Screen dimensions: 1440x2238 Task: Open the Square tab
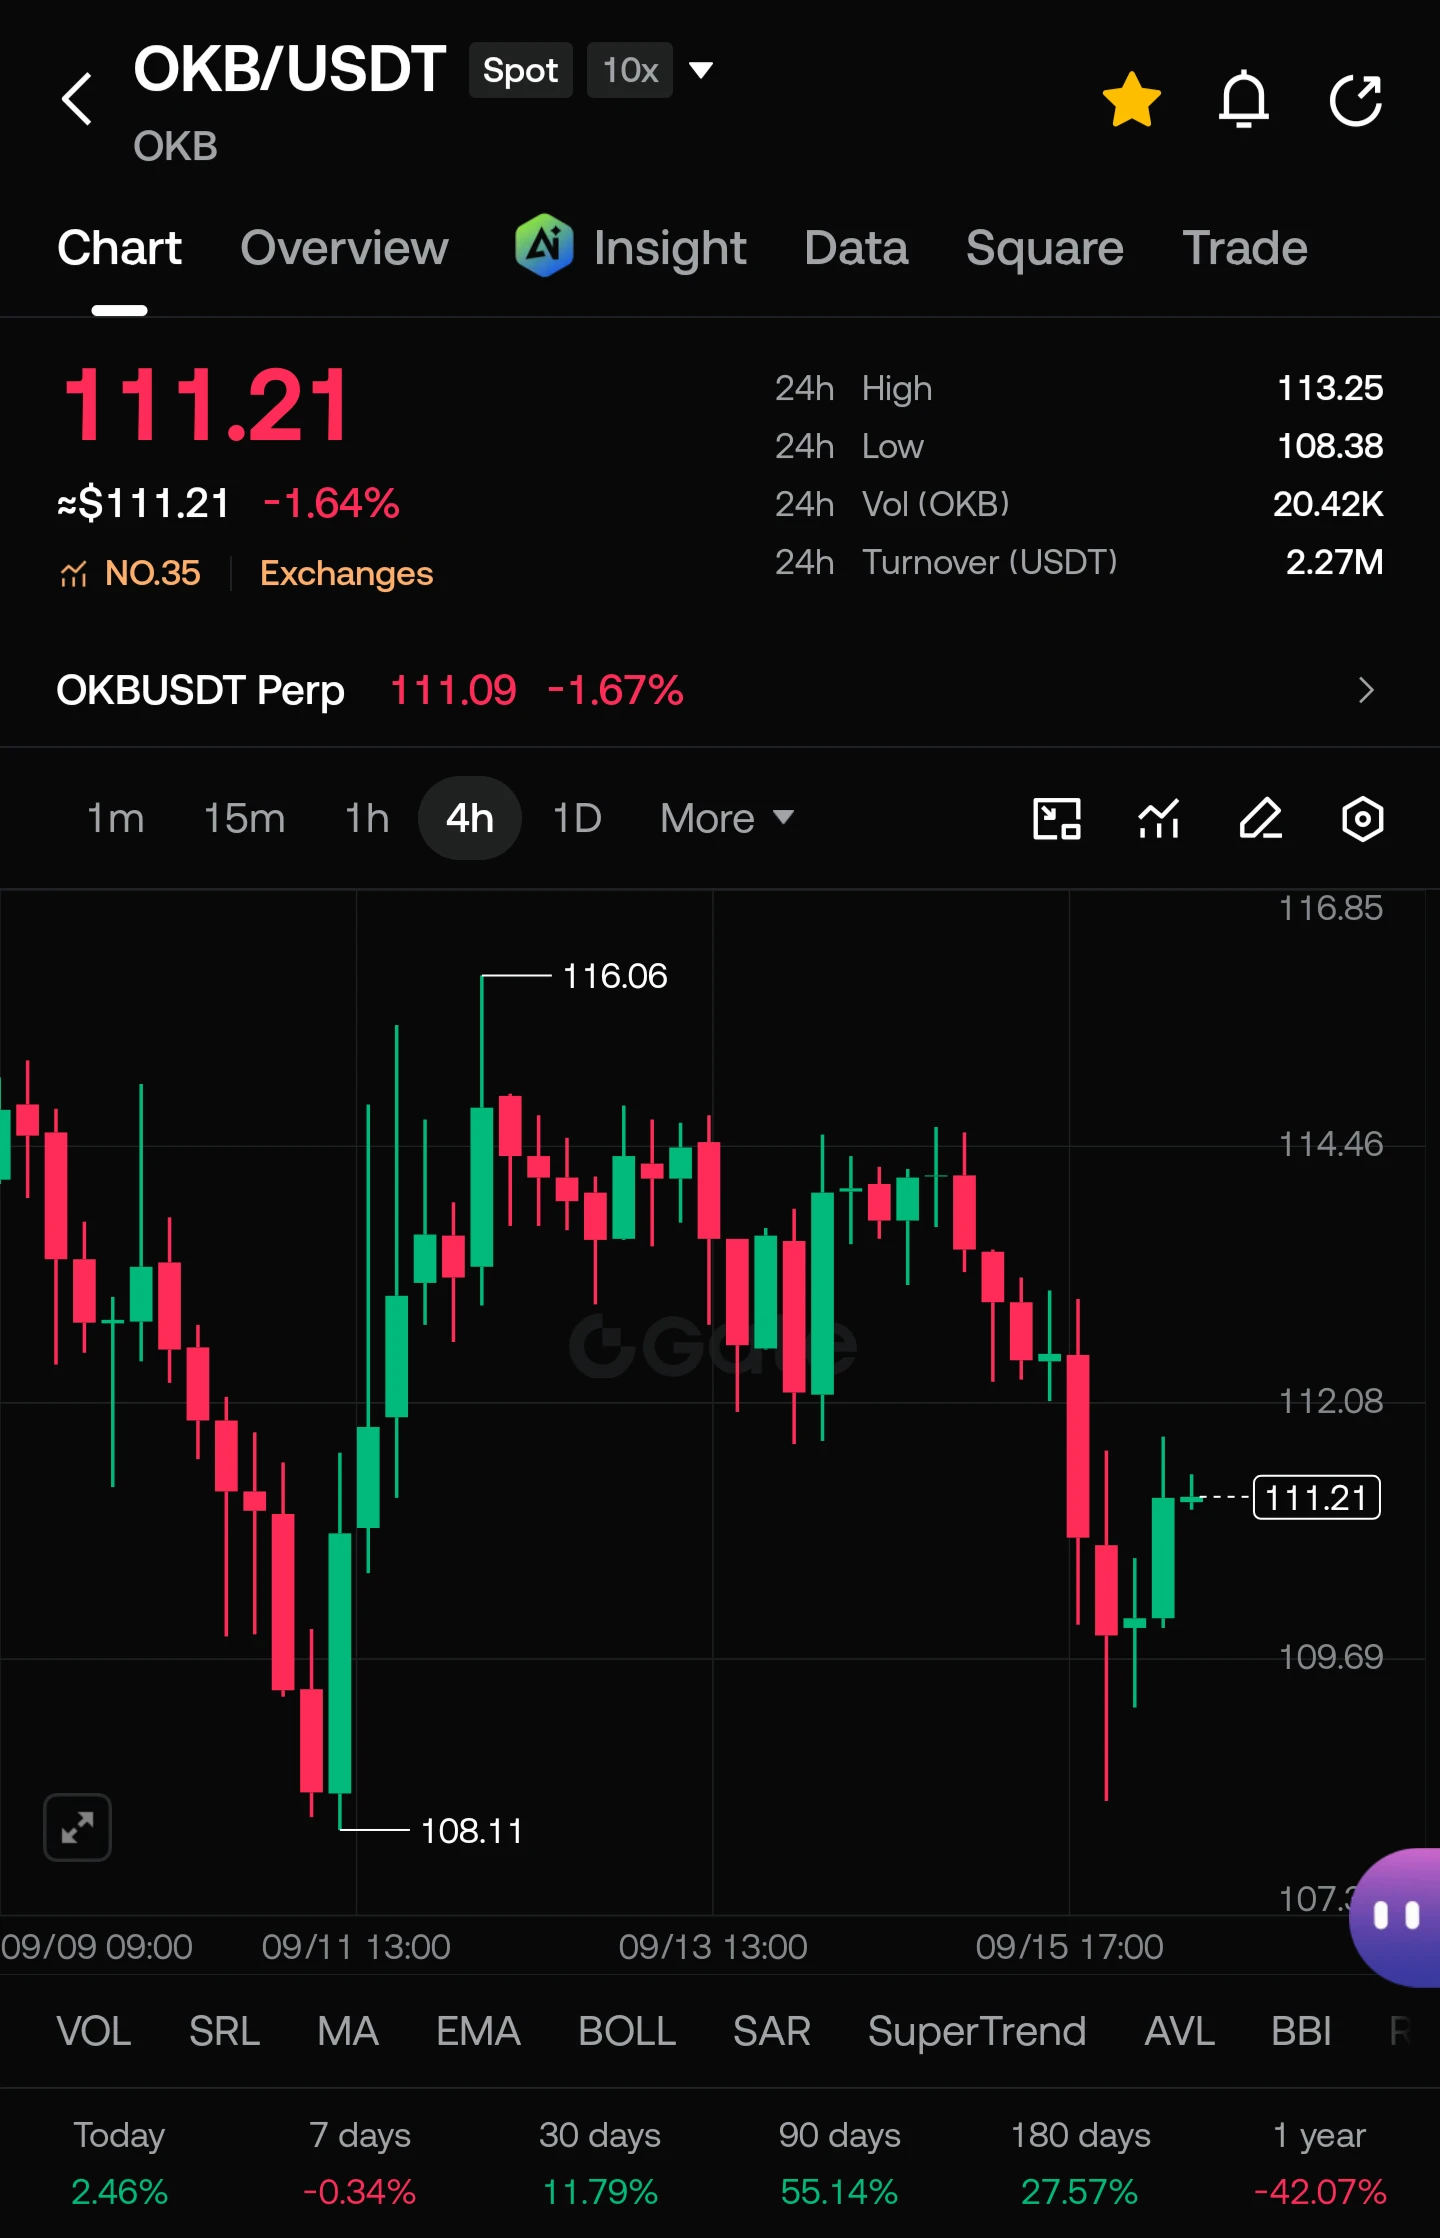1045,248
